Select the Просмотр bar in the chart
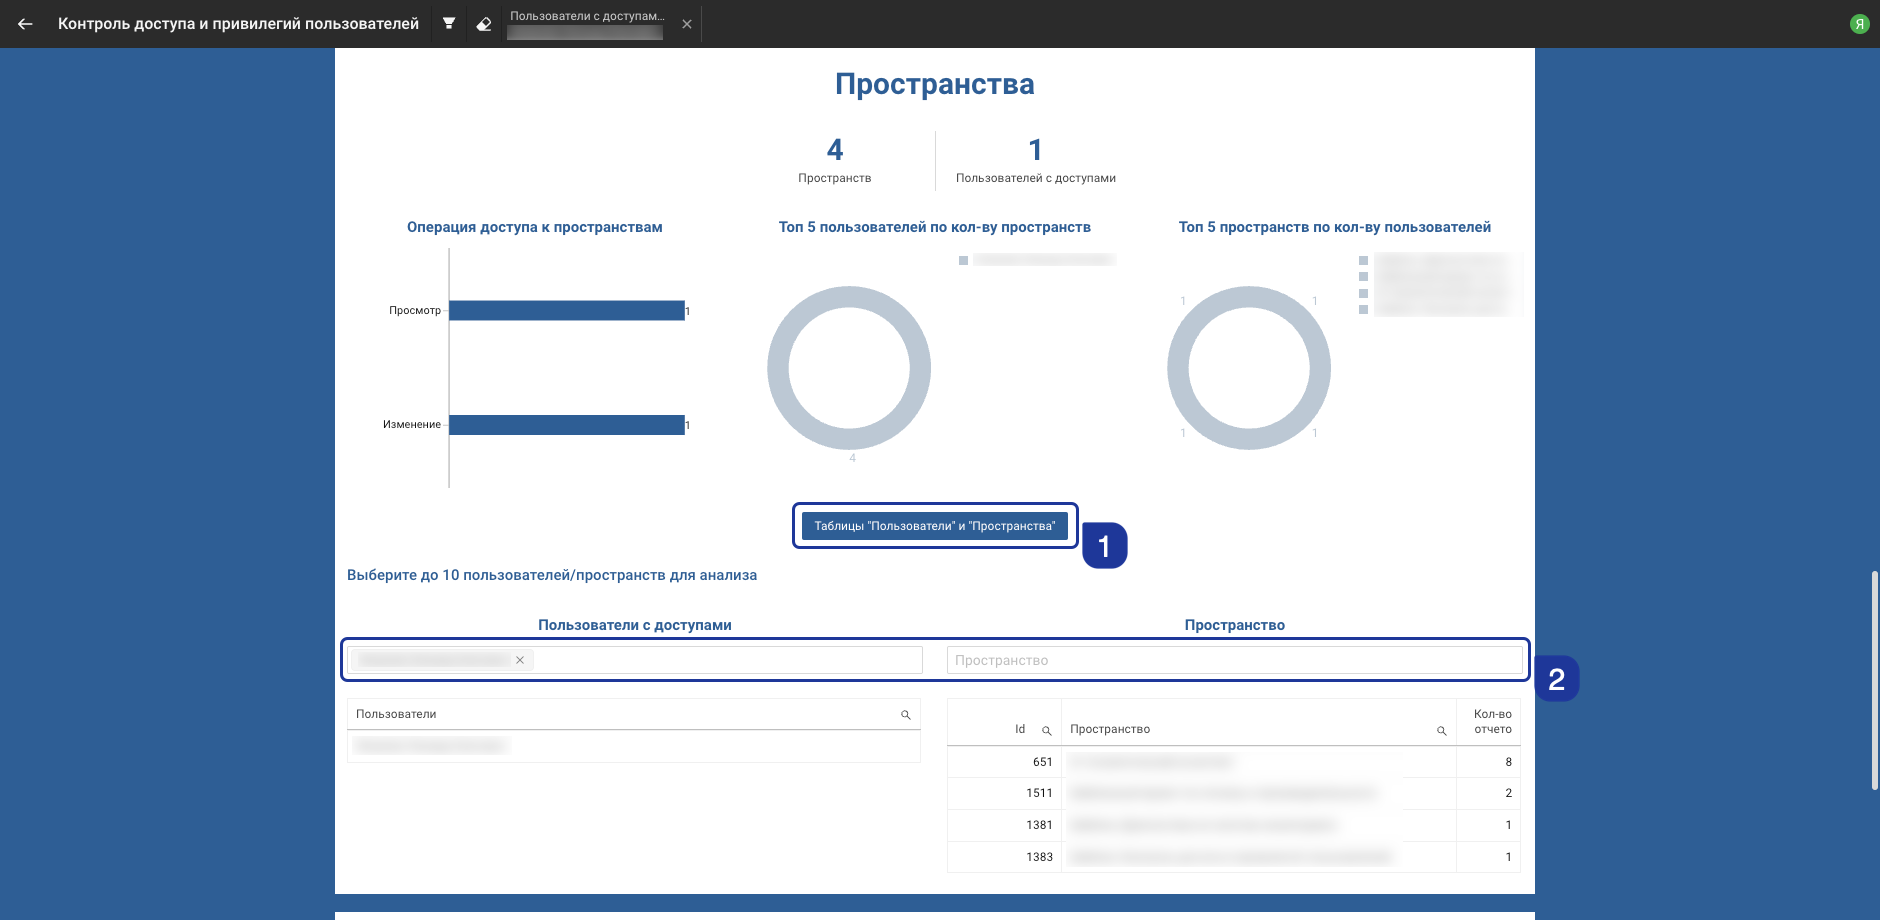This screenshot has width=1880, height=920. coord(566,311)
